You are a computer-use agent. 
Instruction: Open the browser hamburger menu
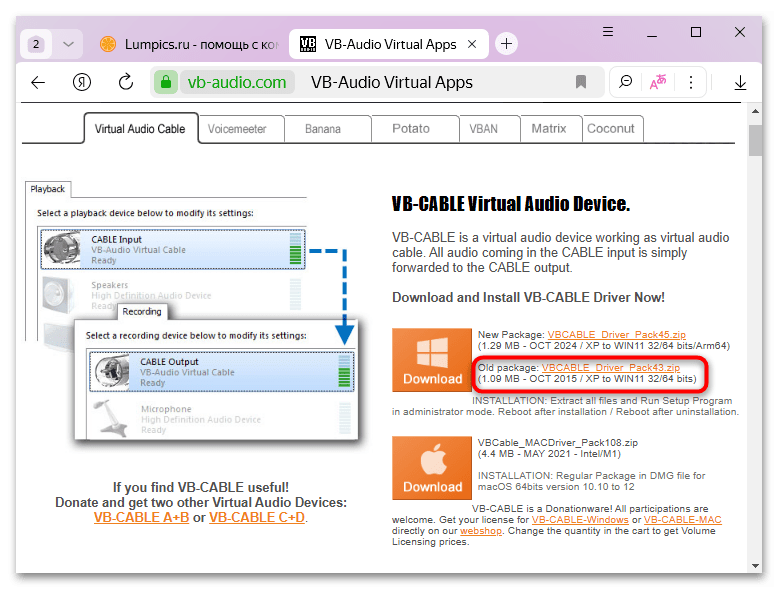coord(608,32)
